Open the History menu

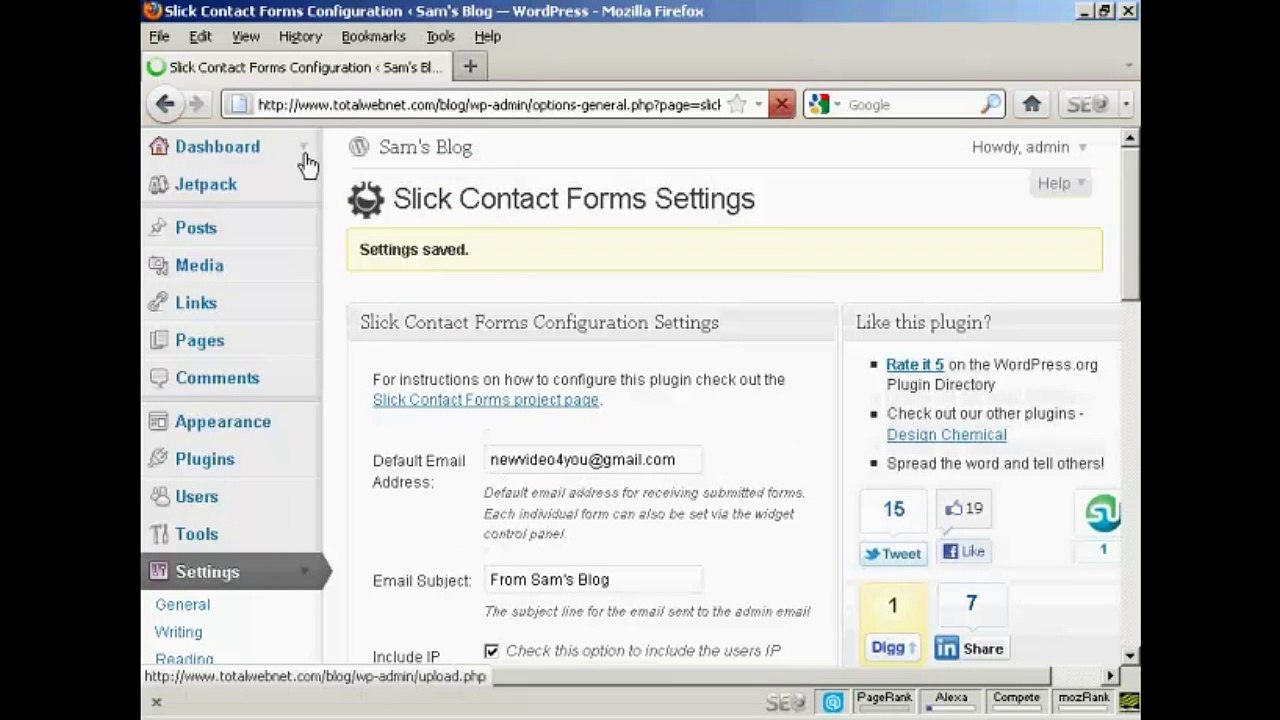click(x=300, y=36)
